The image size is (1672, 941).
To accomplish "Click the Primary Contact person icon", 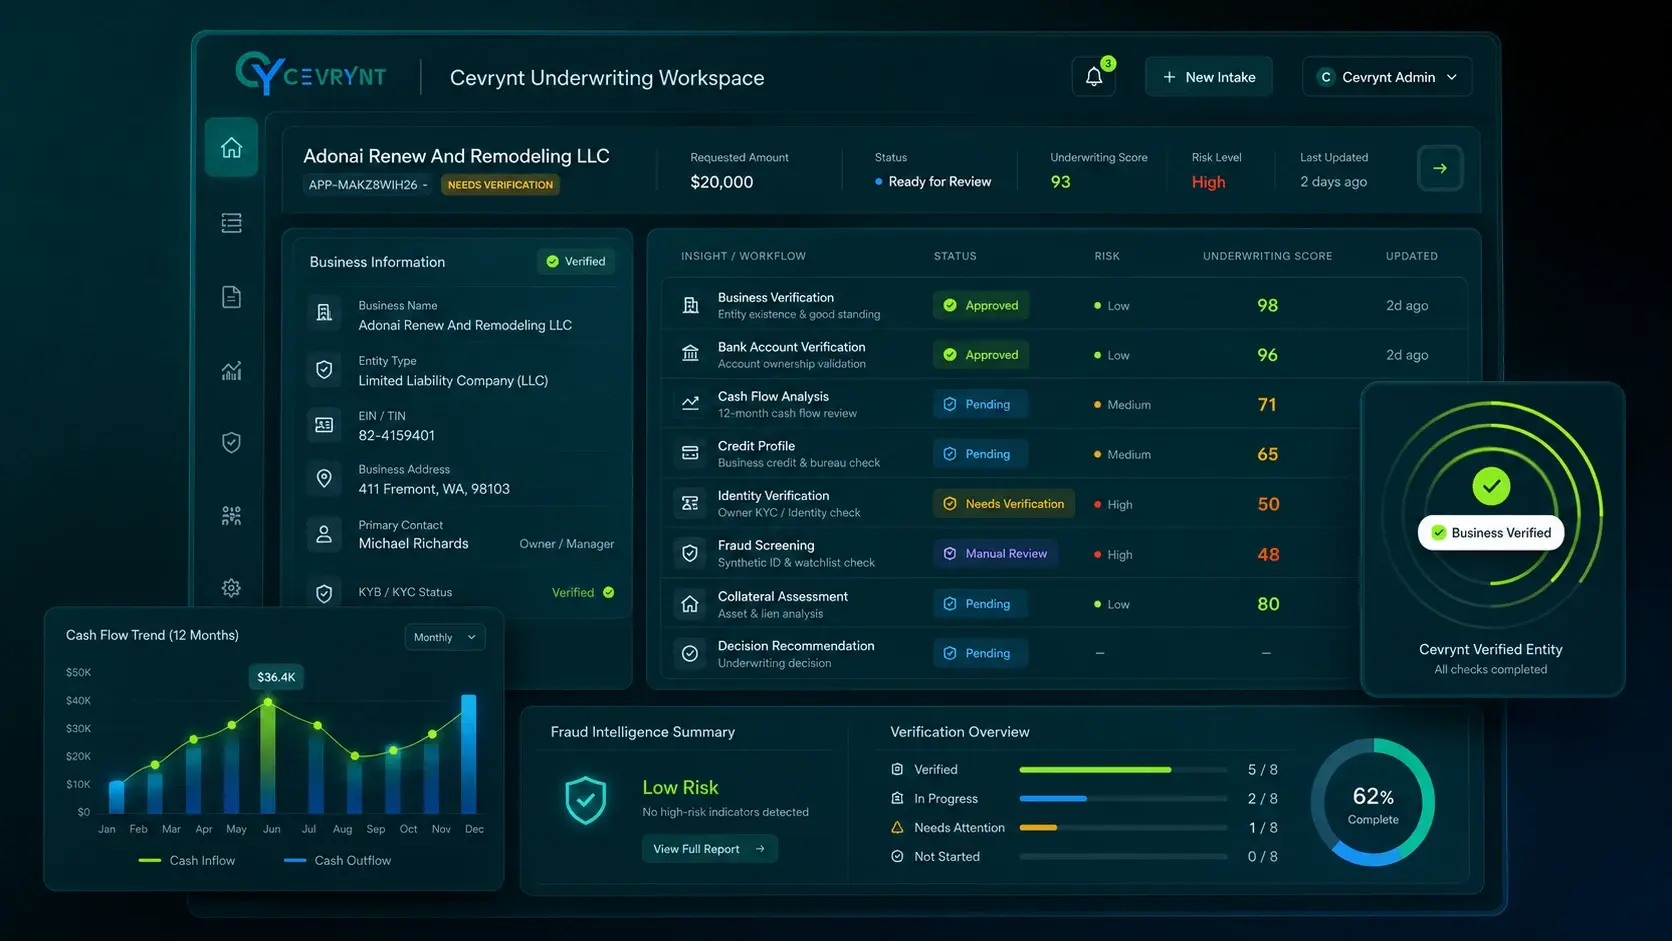I will (324, 534).
